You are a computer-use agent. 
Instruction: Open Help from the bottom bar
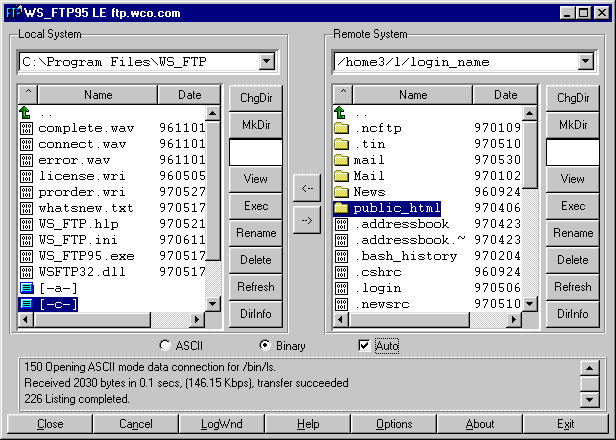point(308,424)
